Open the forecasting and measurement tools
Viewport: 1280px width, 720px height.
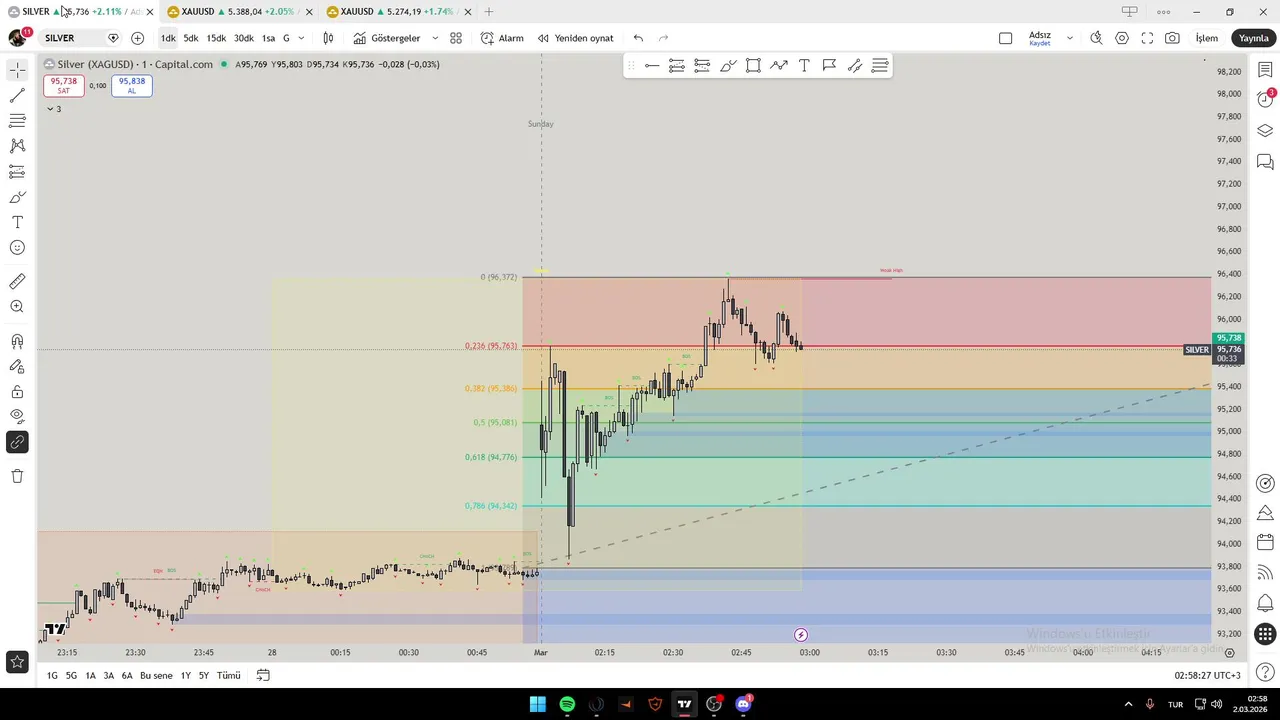click(17, 172)
